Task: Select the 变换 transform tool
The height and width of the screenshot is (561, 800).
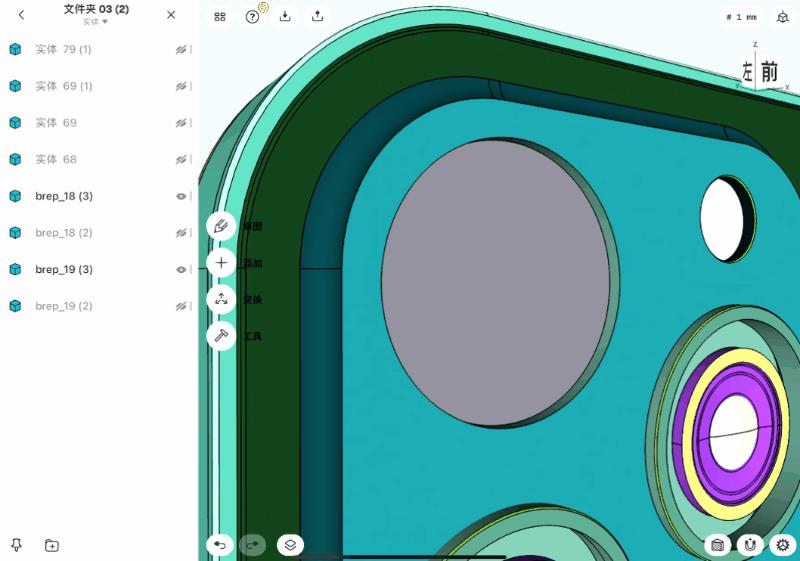Action: (221, 299)
